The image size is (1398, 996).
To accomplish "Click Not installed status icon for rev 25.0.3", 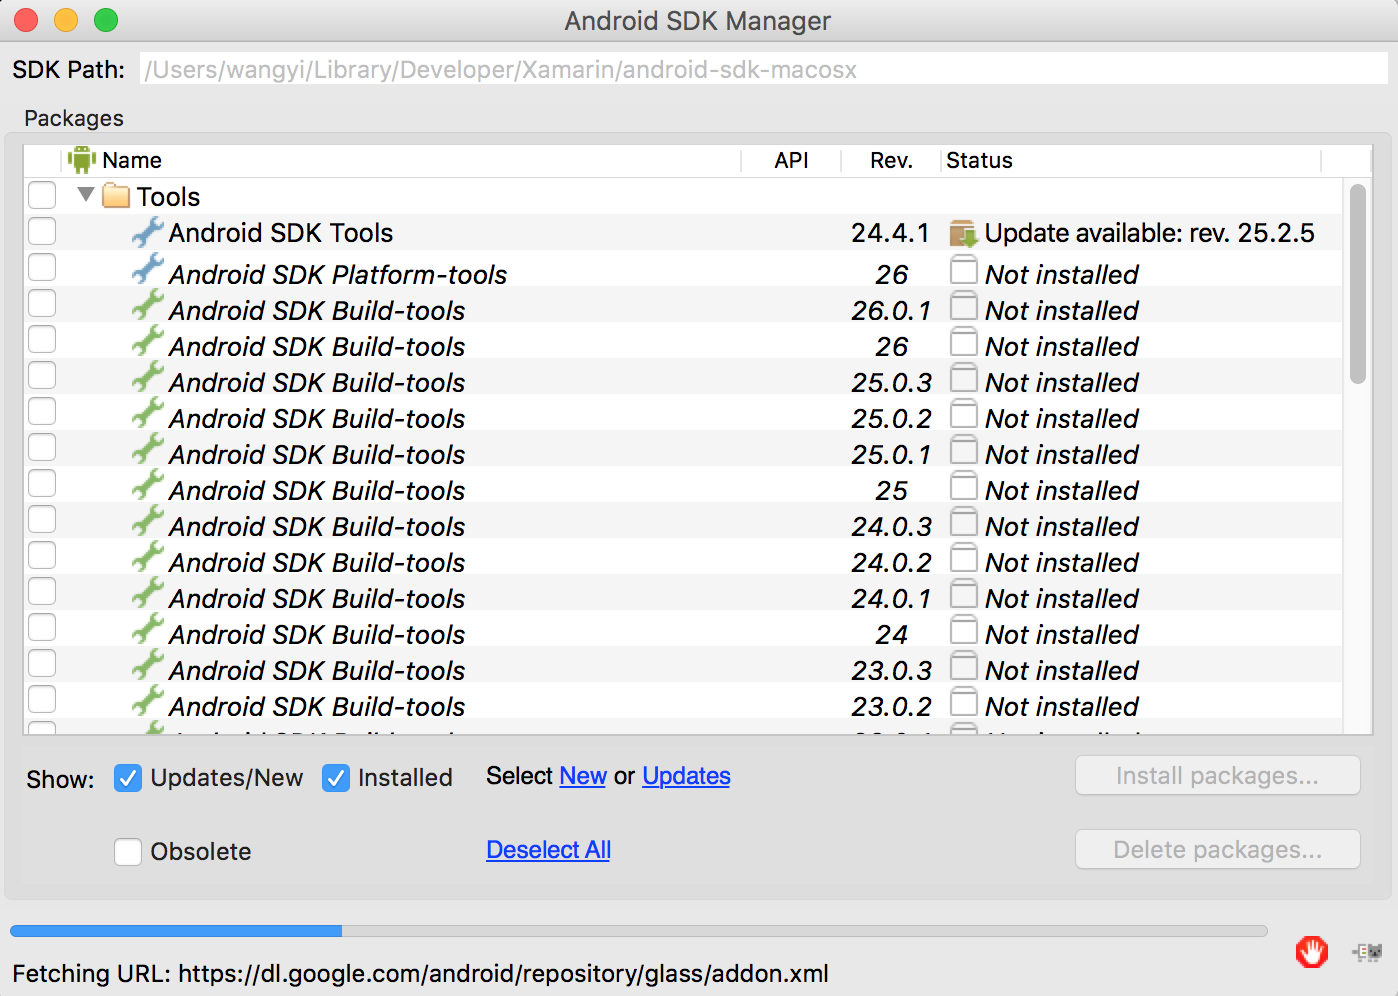I will (x=964, y=377).
